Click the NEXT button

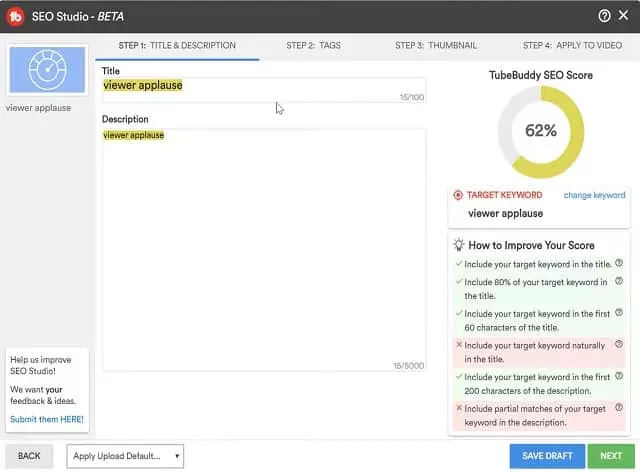(x=611, y=456)
